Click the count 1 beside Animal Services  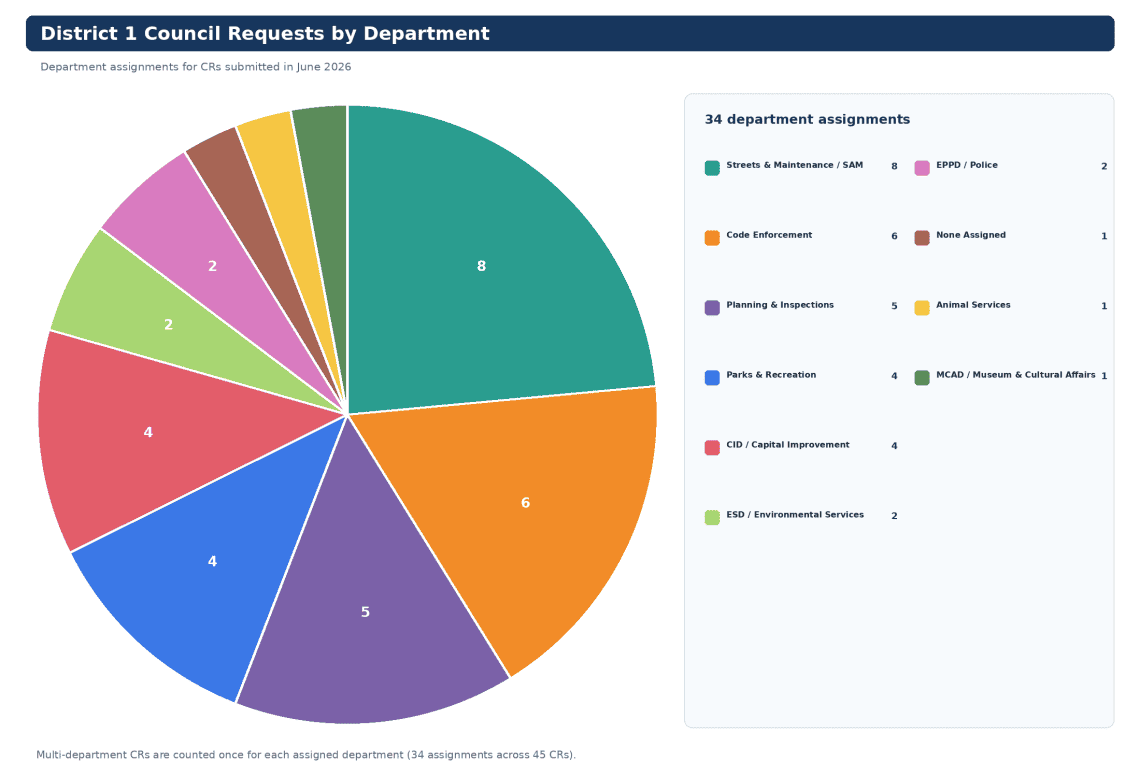[x=1104, y=306]
